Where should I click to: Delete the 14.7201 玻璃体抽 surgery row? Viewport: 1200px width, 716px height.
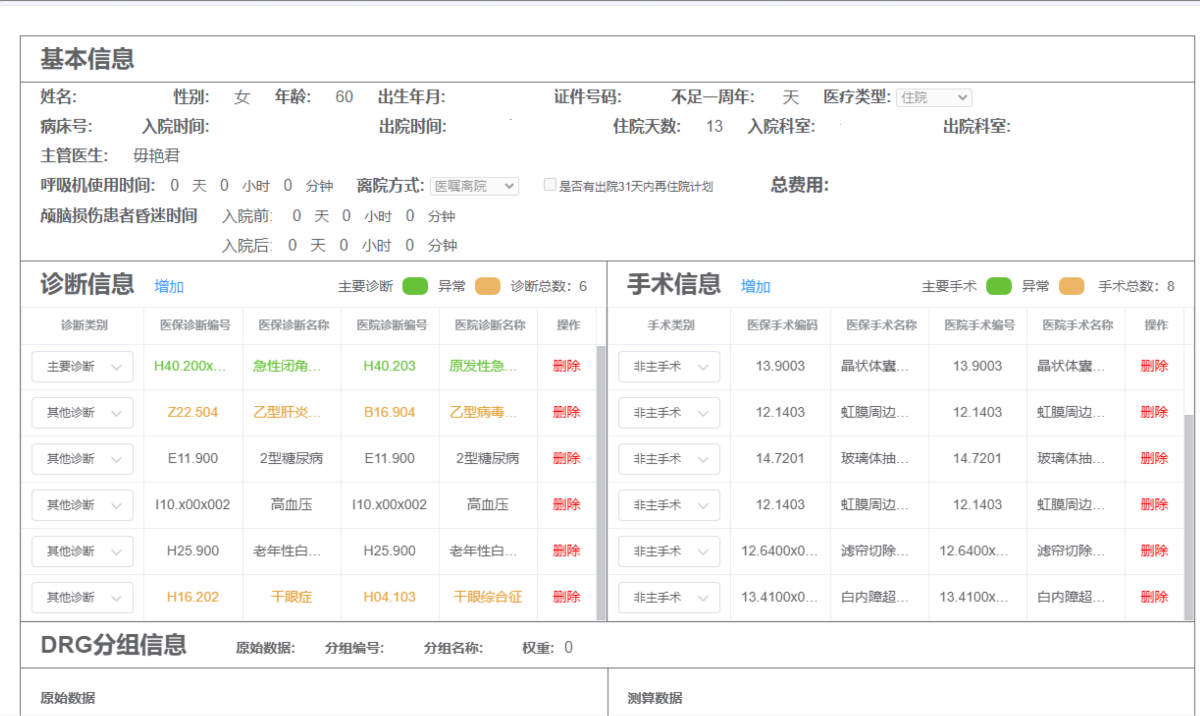[1154, 458]
